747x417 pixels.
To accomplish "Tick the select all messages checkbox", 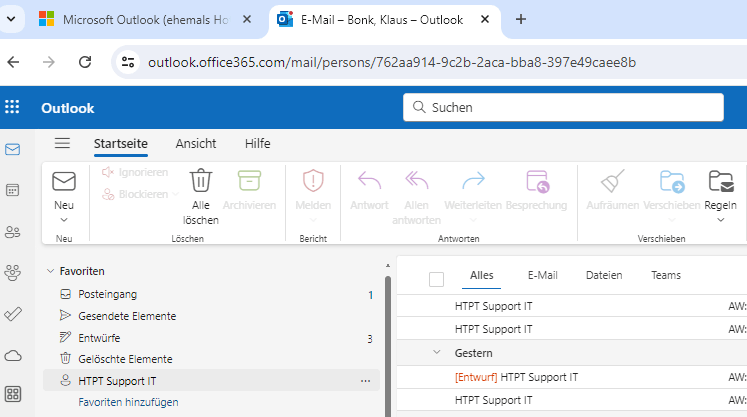I will 436,279.
